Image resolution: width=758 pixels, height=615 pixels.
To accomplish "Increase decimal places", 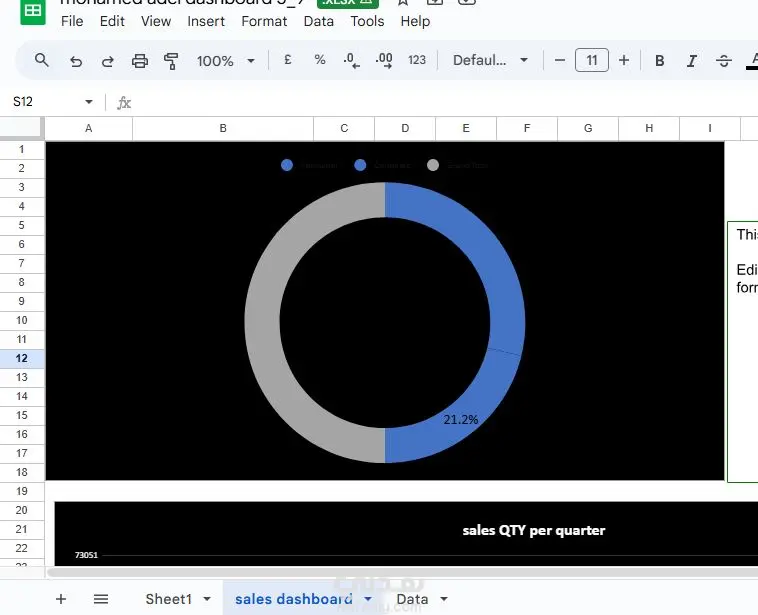I will 384,60.
